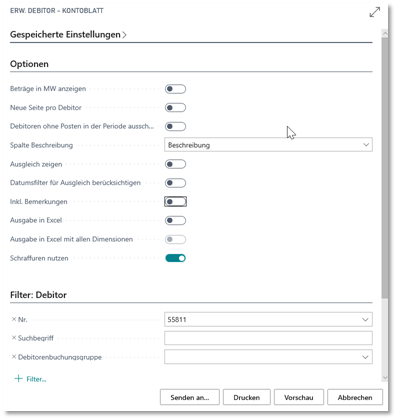Click the Nr. field containing 55811
Screen dimensions: 397x420
(x=268, y=319)
